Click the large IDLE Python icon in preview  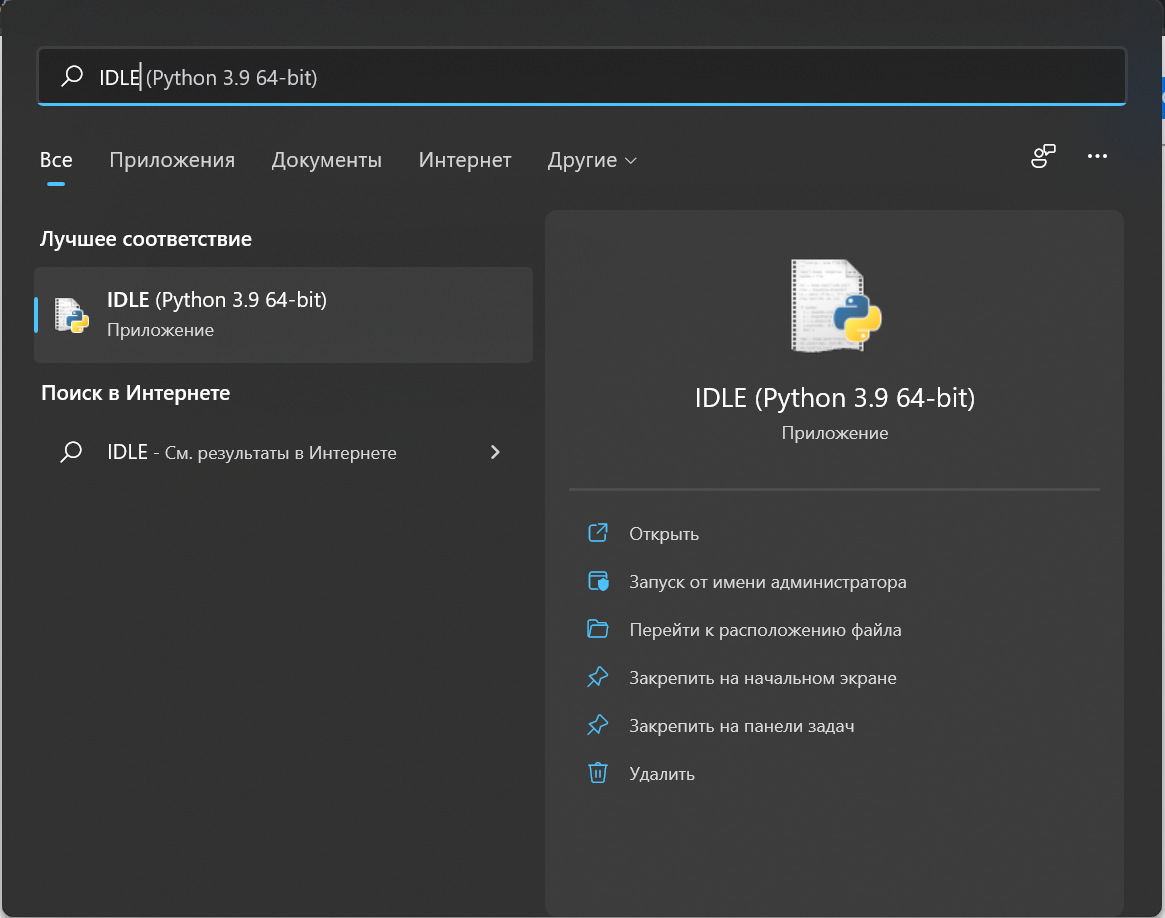pos(835,306)
